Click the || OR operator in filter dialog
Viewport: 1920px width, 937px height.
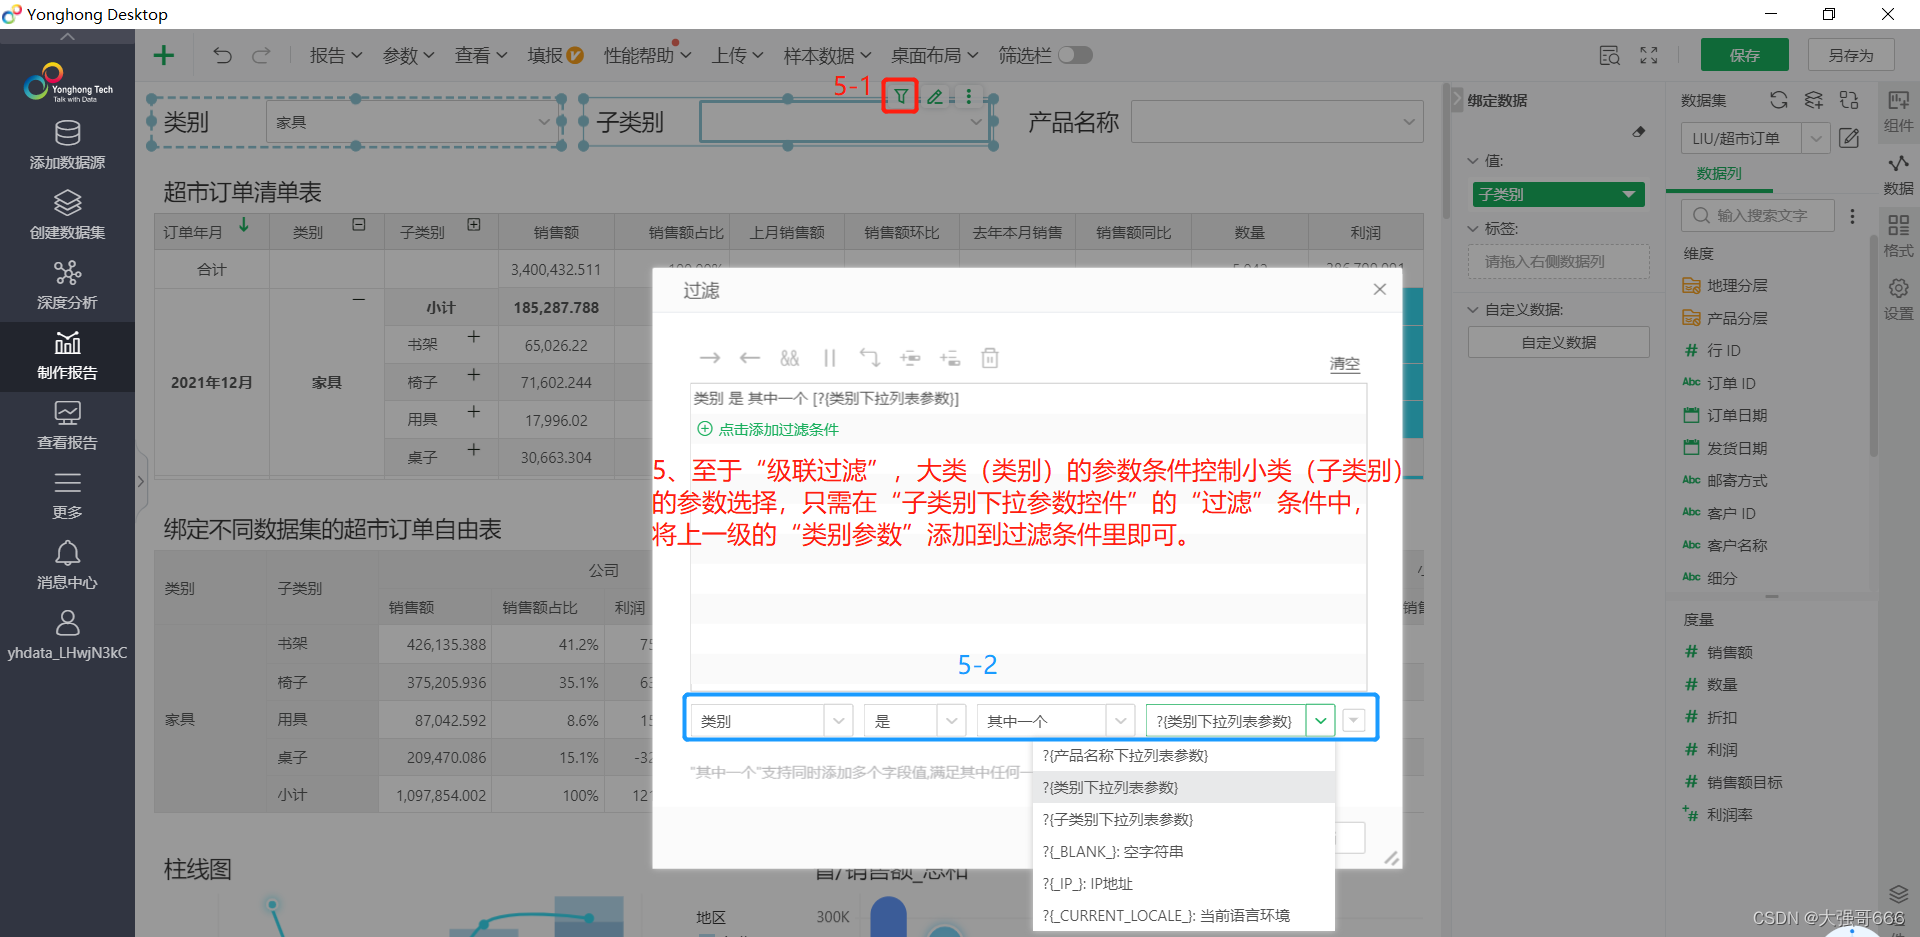[830, 358]
